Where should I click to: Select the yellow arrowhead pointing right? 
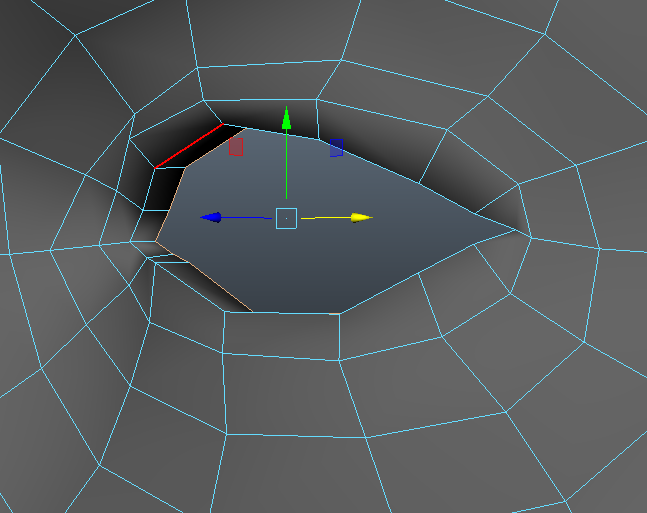tap(361, 217)
